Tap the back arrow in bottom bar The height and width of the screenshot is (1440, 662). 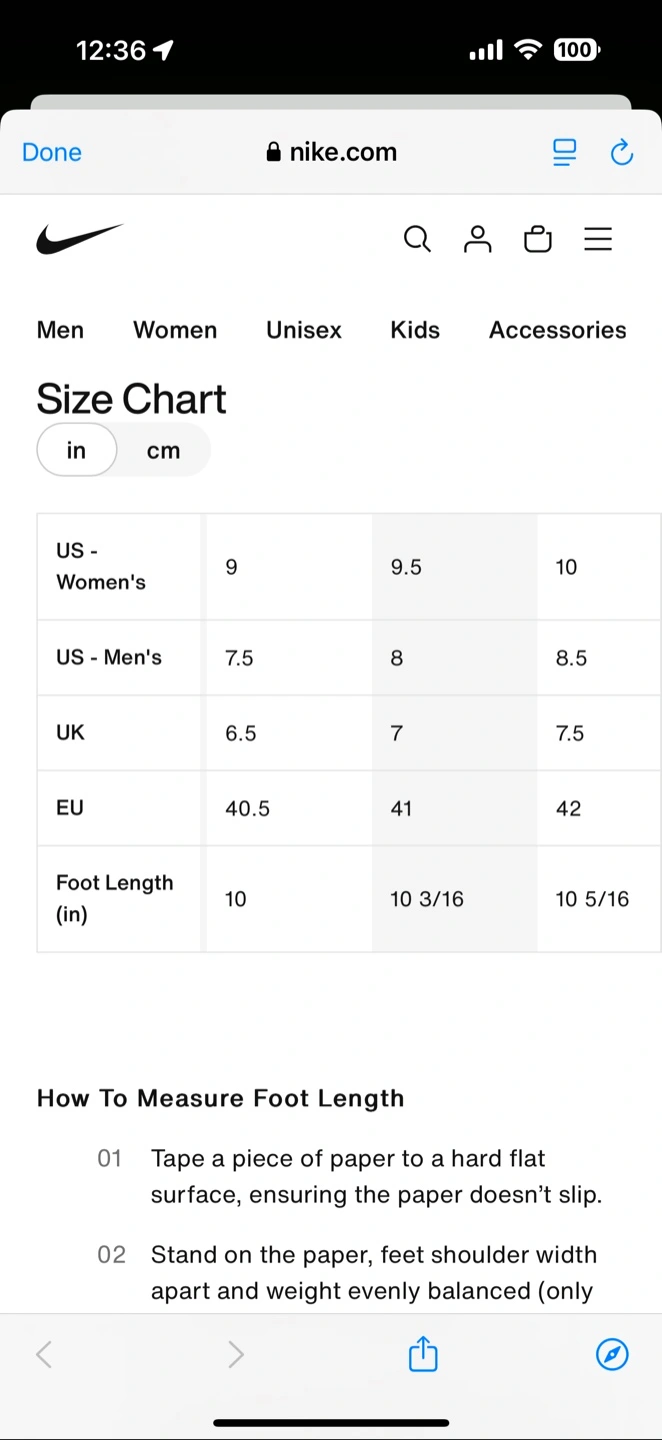[43, 1354]
